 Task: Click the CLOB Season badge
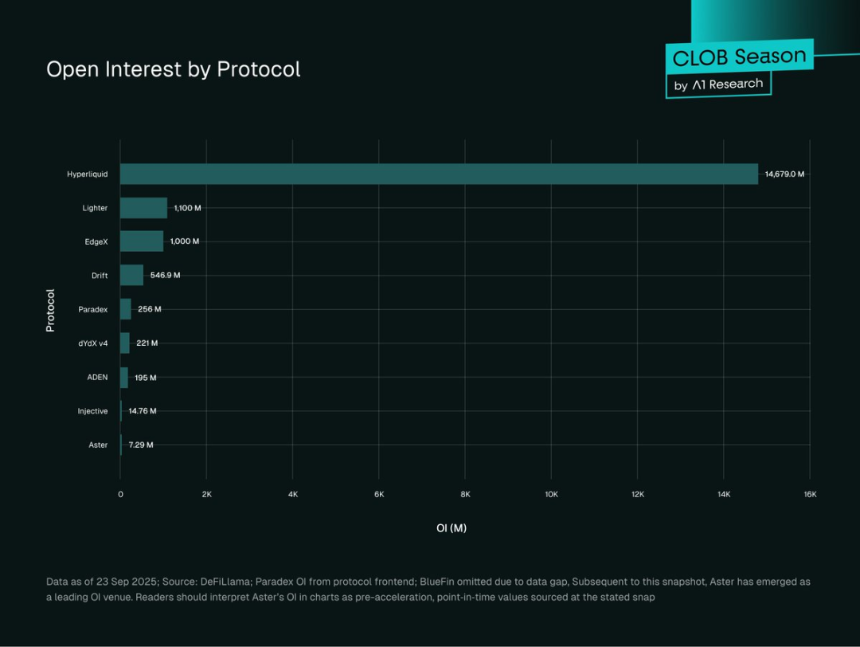click(x=739, y=56)
